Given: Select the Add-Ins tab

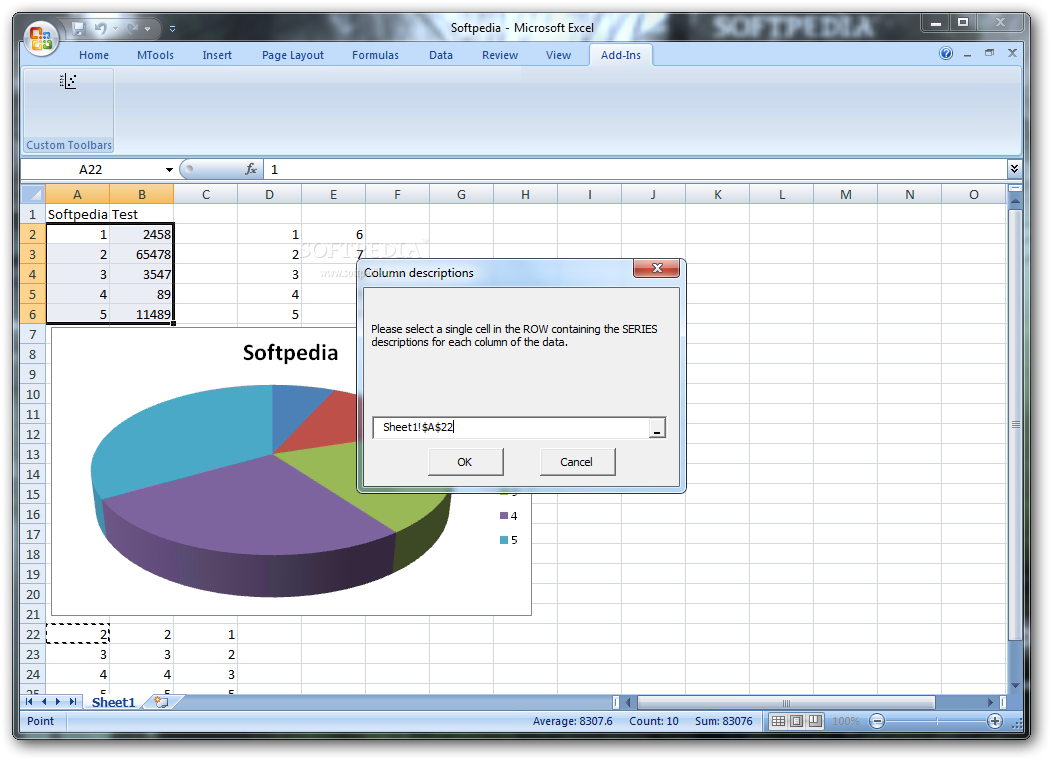Looking at the screenshot, I should point(621,55).
